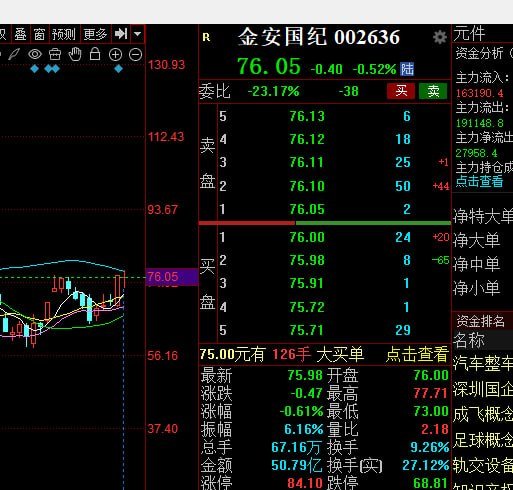Click the single blue diamond marker below the eye icon
Viewport: 513px width, 490px height.
(x=34, y=69)
